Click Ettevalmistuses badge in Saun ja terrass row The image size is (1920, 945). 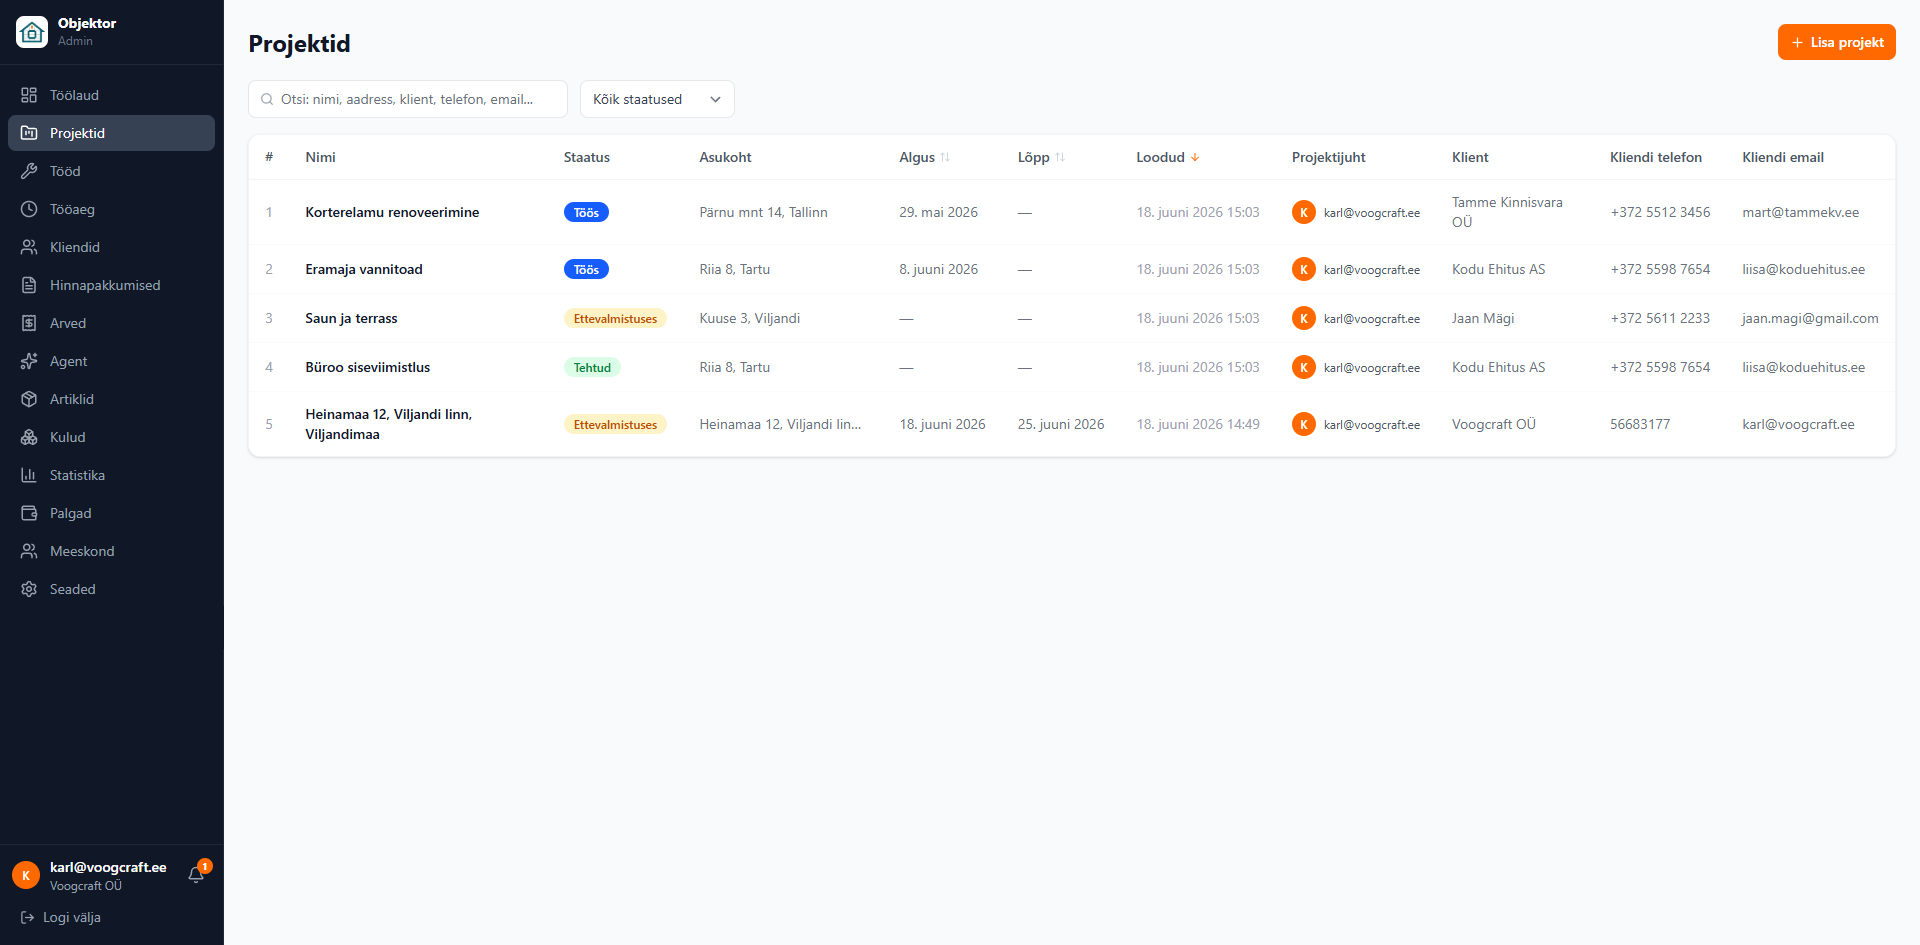pos(615,318)
